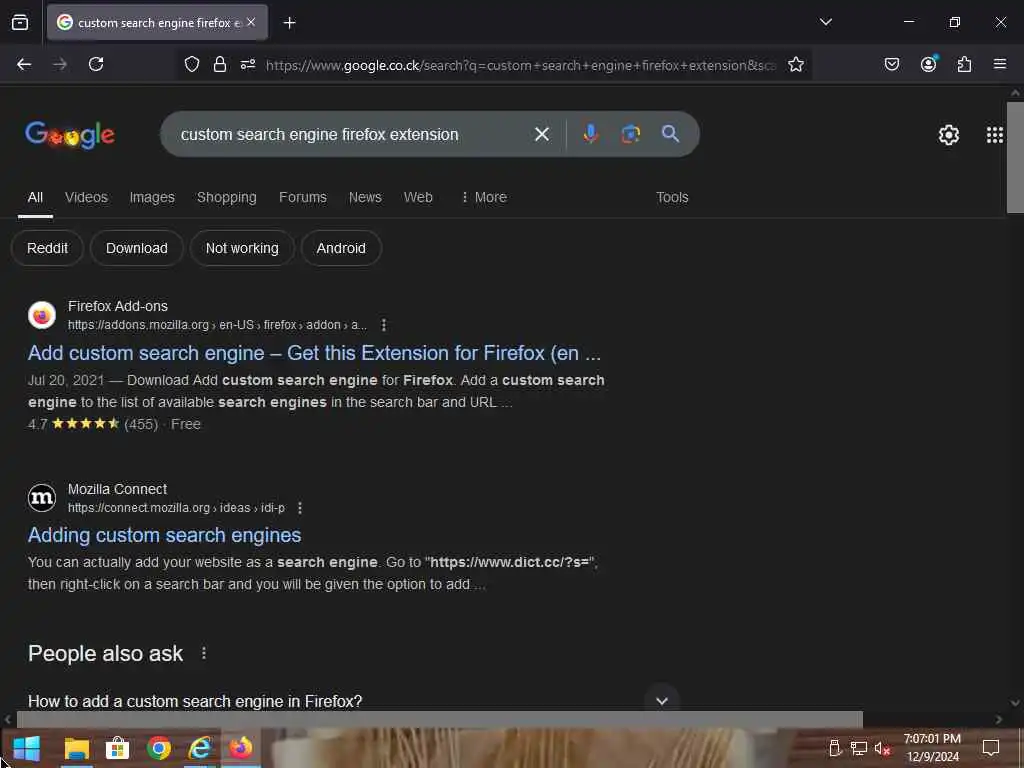The height and width of the screenshot is (768, 1024).
Task: Click the addons.mozilla.org URL breadcrumb
Action: pyautogui.click(x=217, y=325)
